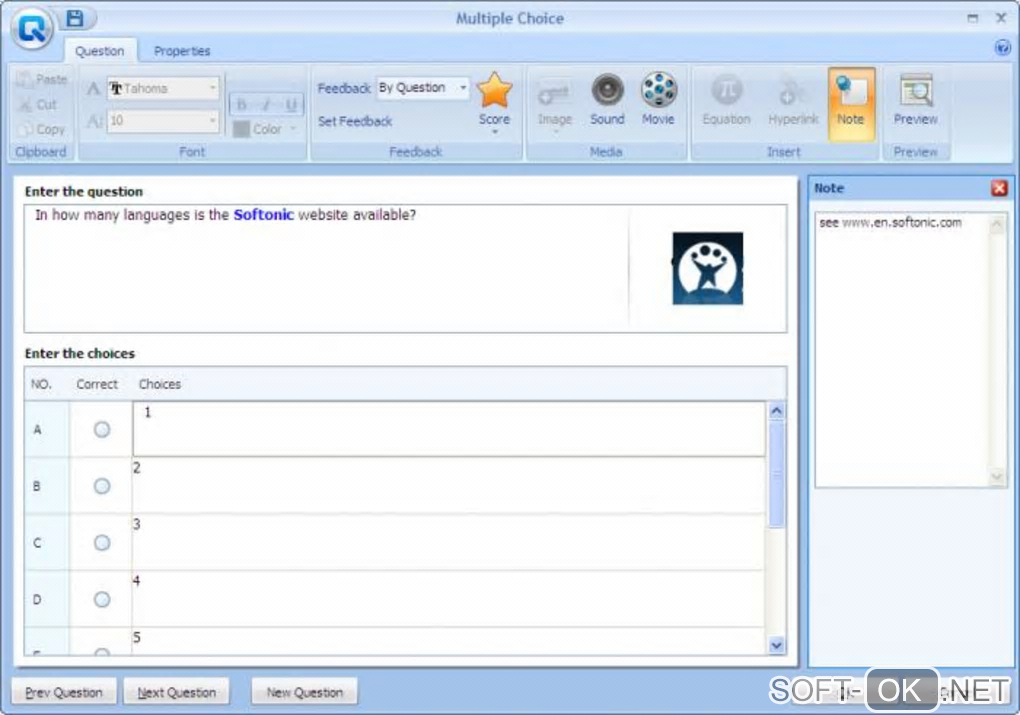Image resolution: width=1020 pixels, height=715 pixels.
Task: Insert an Equation with pi icon
Action: click(727, 99)
